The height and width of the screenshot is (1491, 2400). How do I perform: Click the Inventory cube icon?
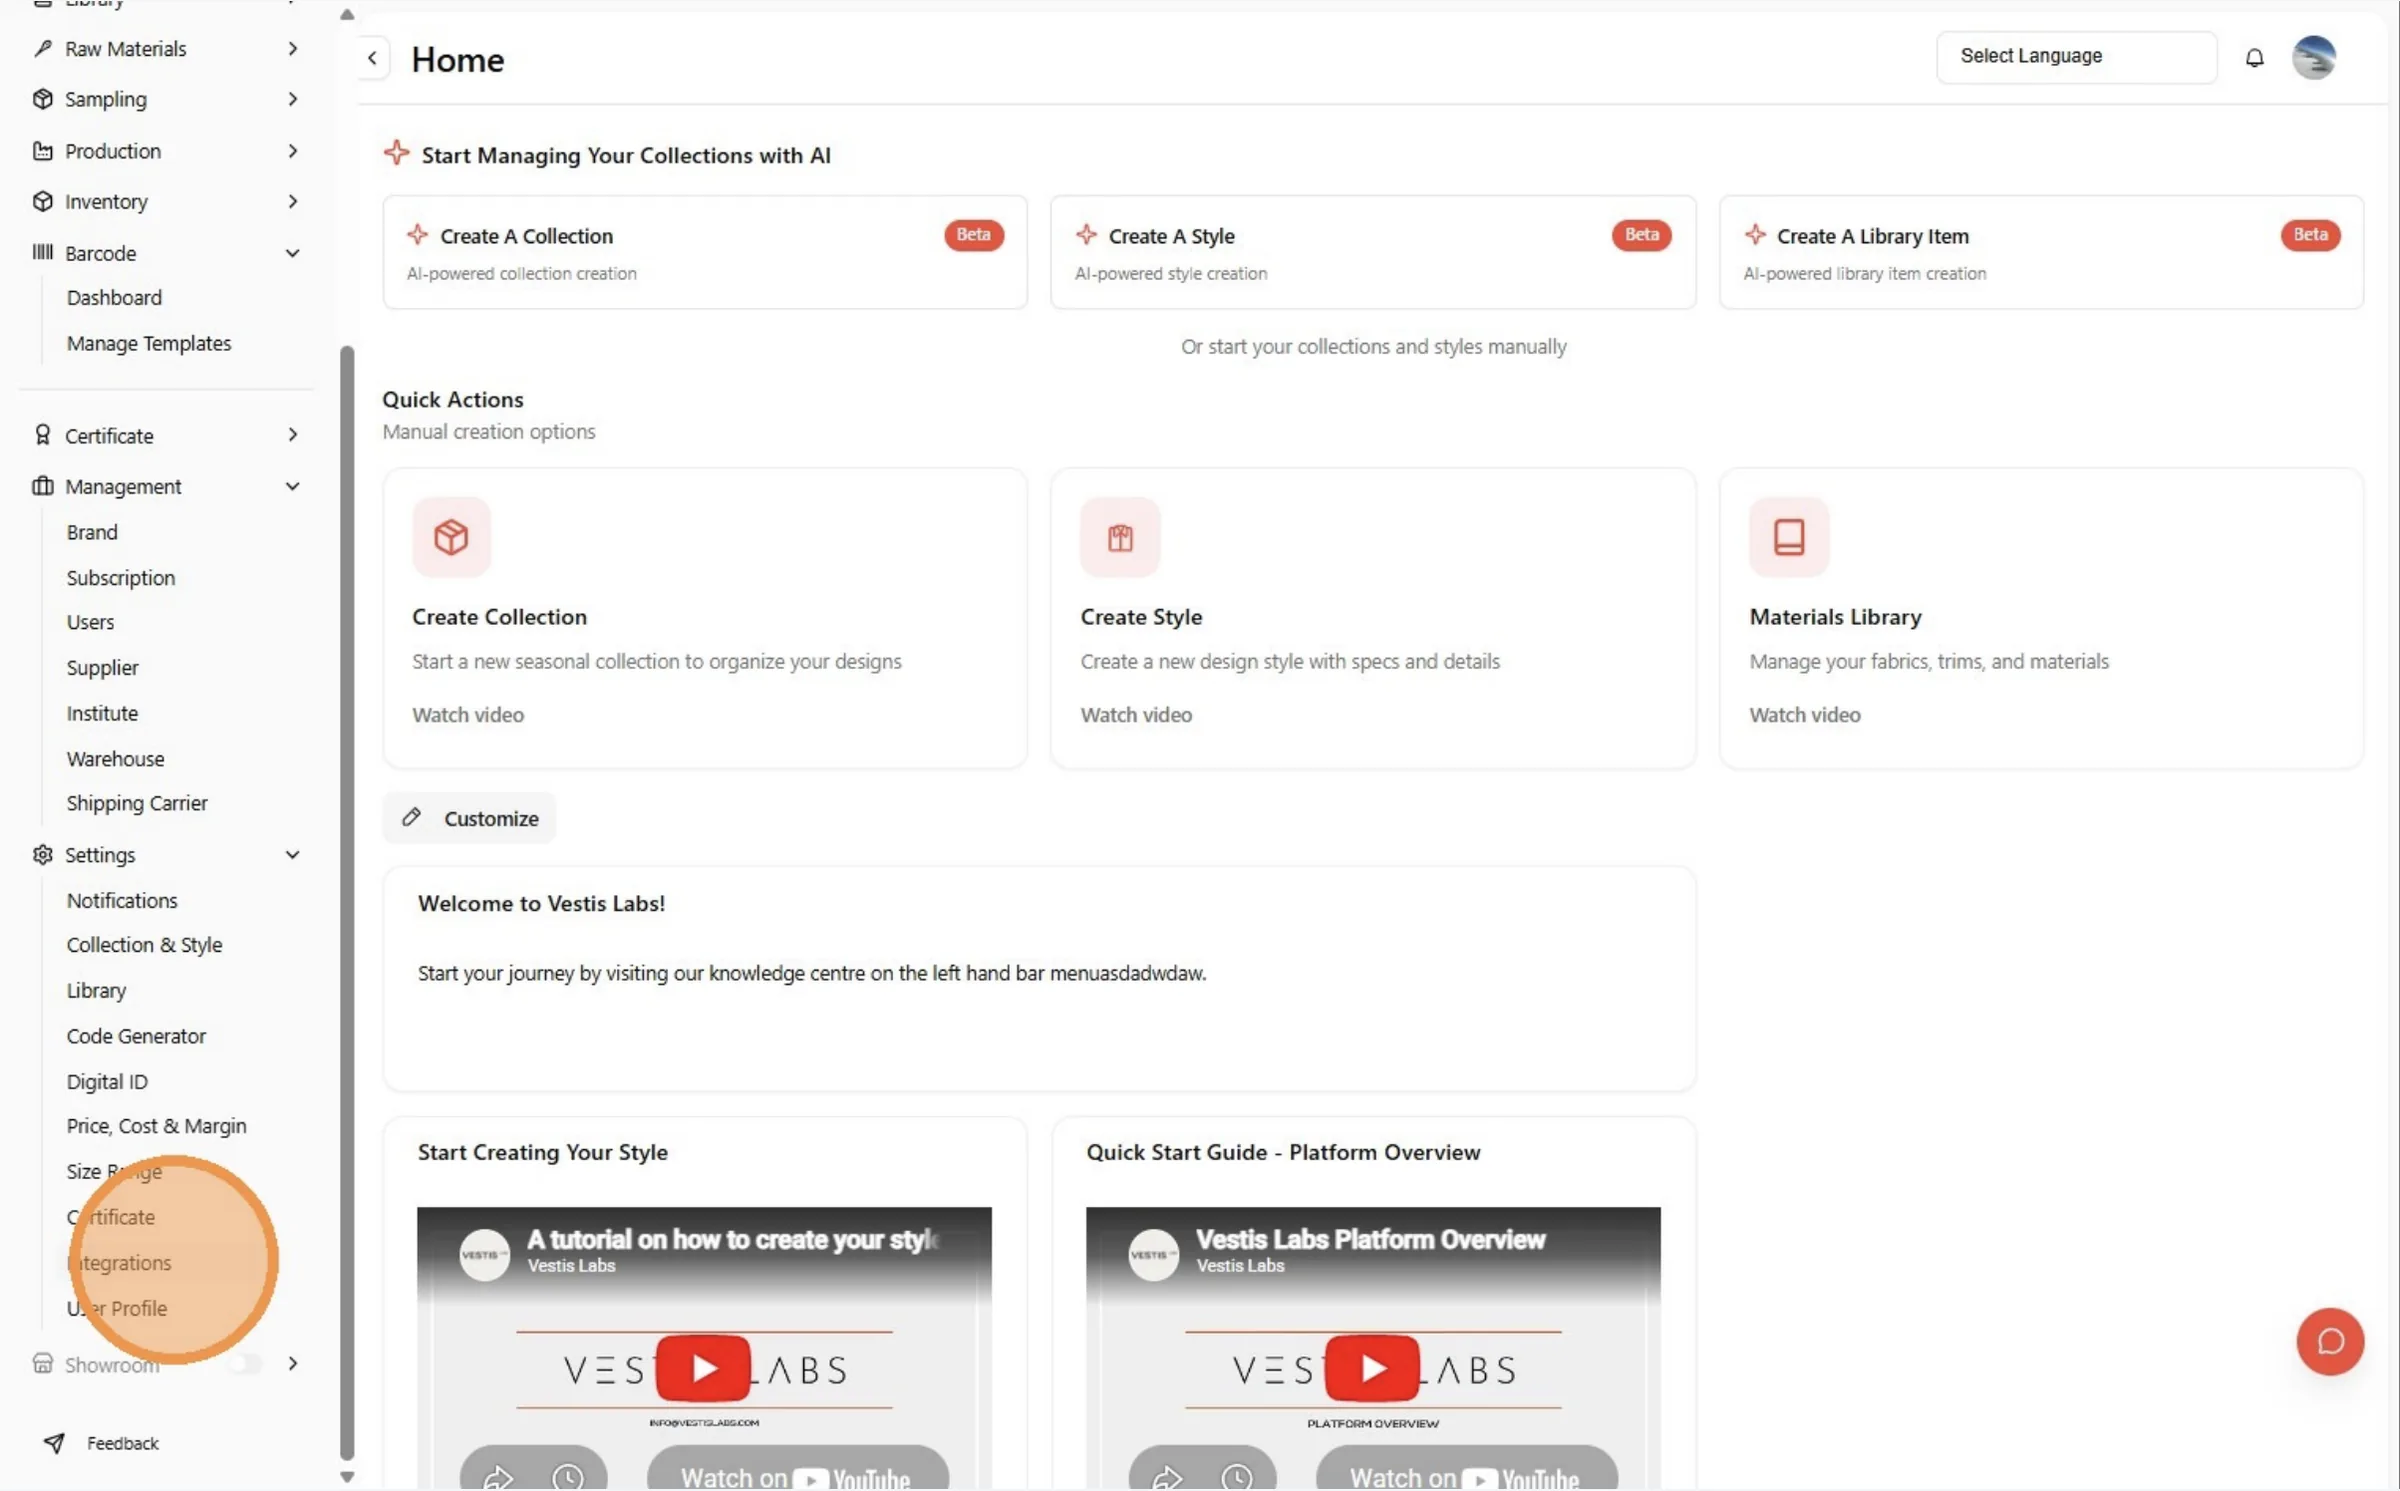[42, 201]
